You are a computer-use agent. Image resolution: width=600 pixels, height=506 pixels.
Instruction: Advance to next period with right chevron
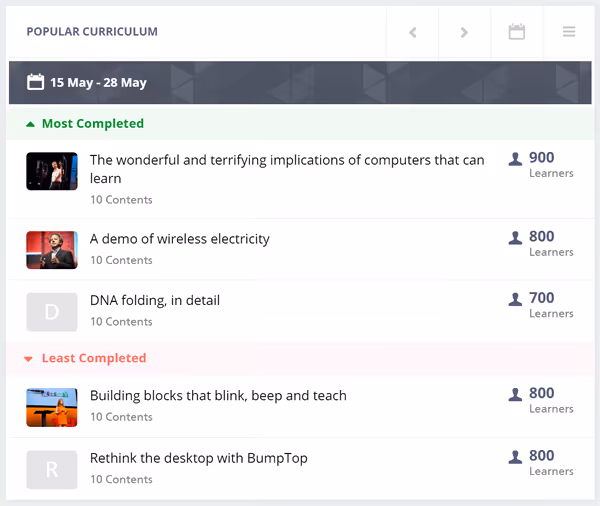click(464, 32)
